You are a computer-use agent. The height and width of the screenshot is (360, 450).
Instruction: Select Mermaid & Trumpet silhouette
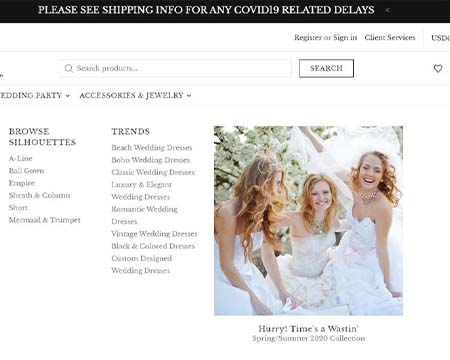[x=45, y=220]
